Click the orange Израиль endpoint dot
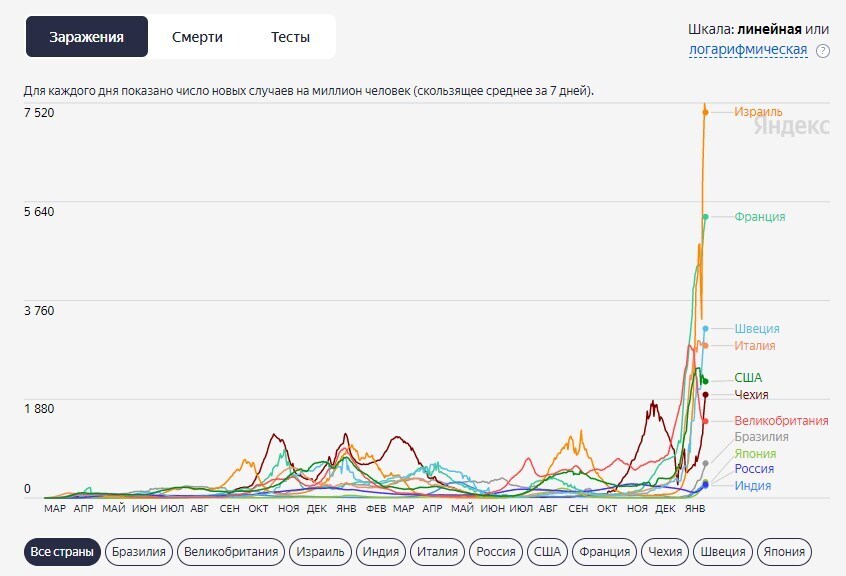The image size is (846, 576). point(705,112)
